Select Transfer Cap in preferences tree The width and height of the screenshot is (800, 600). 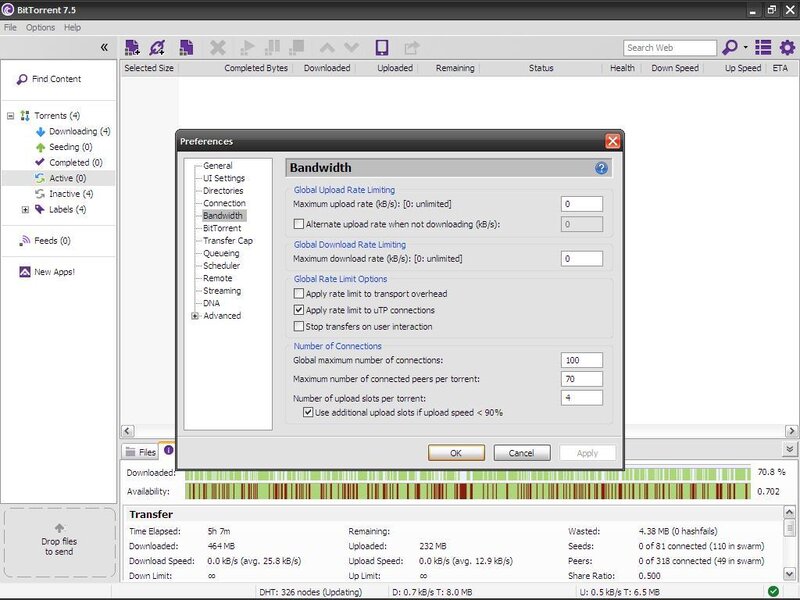tap(228, 240)
